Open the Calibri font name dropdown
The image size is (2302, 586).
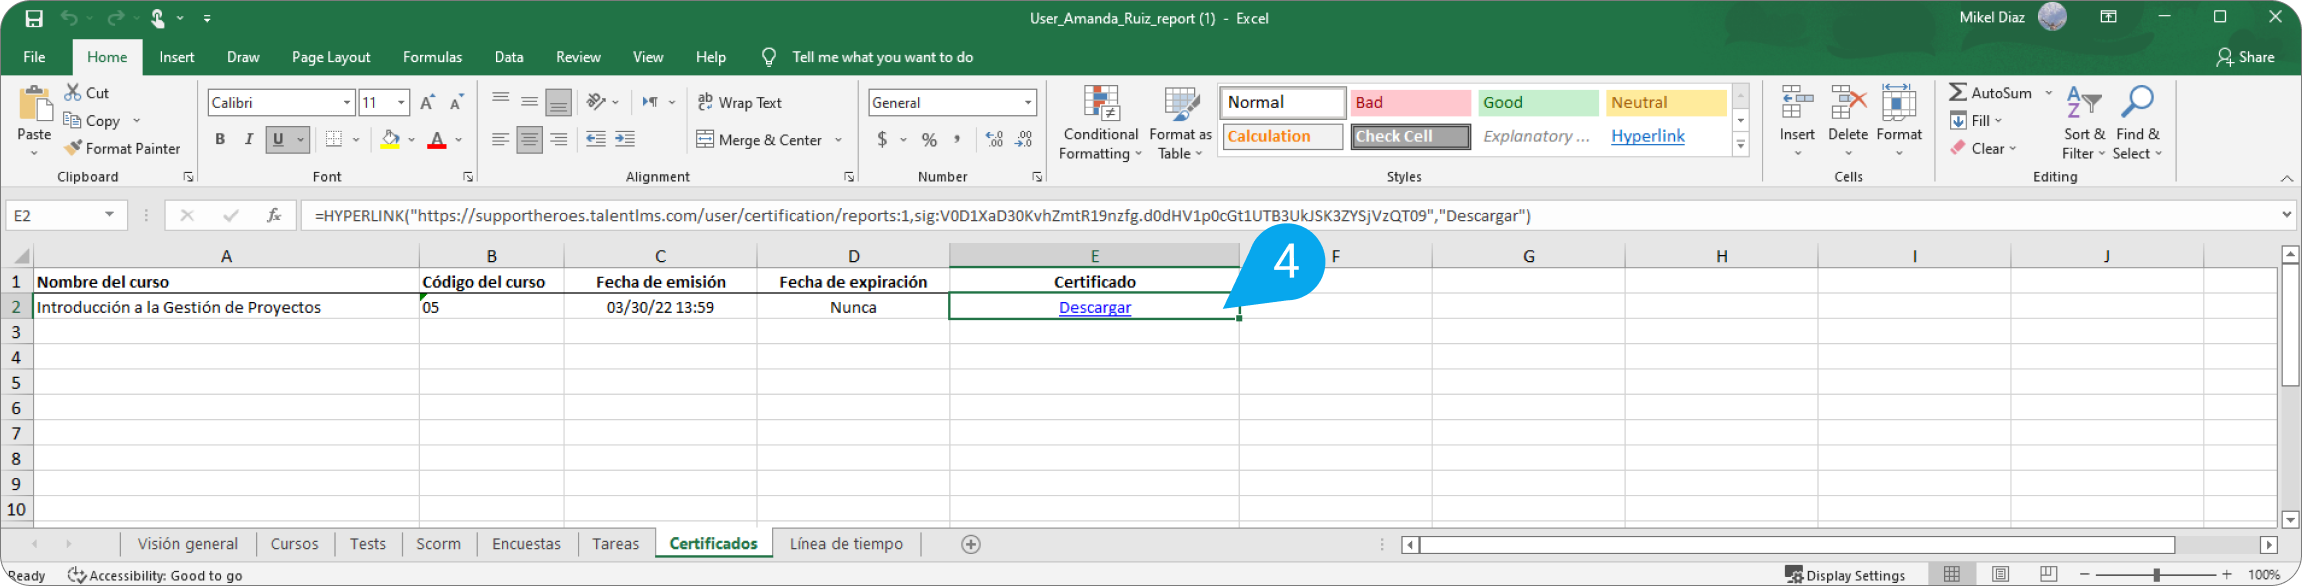(347, 103)
